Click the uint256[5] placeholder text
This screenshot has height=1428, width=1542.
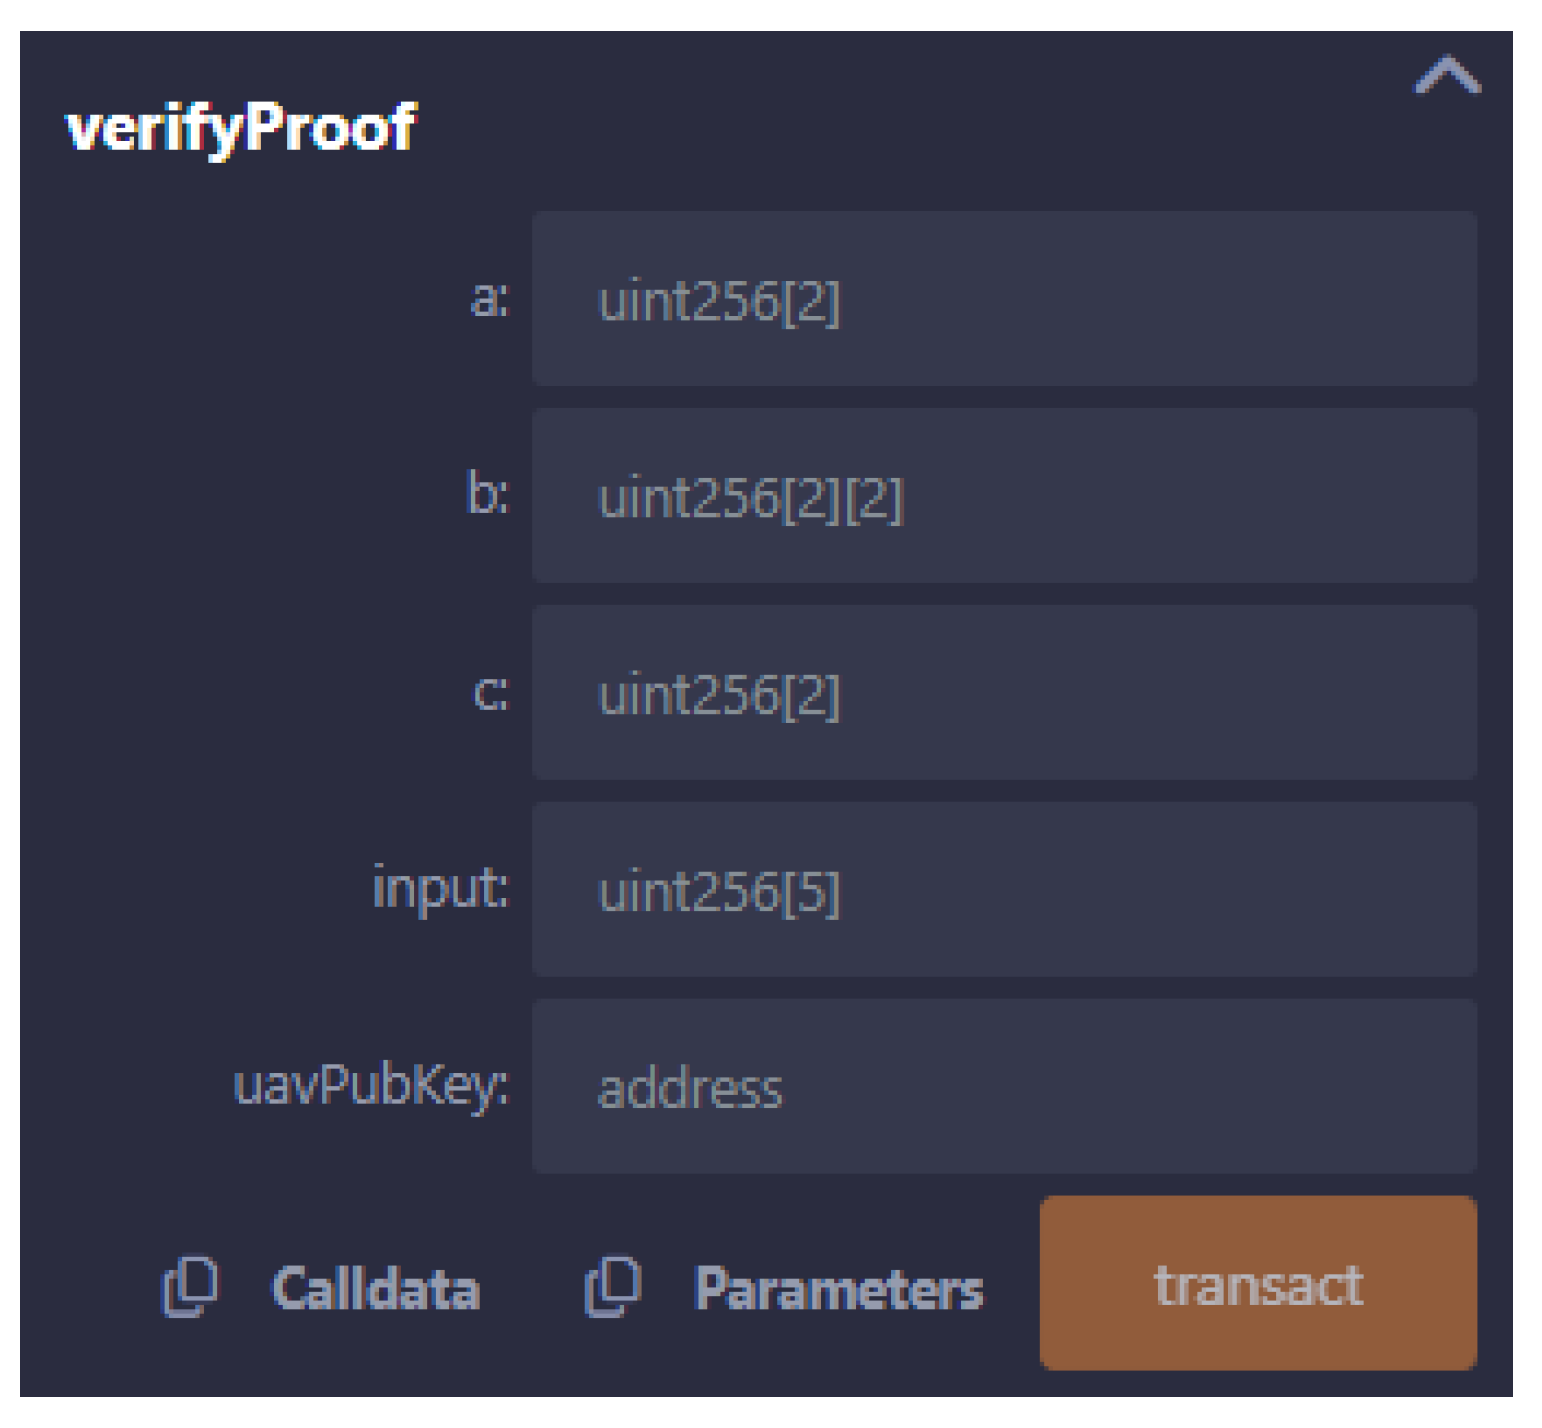(718, 892)
